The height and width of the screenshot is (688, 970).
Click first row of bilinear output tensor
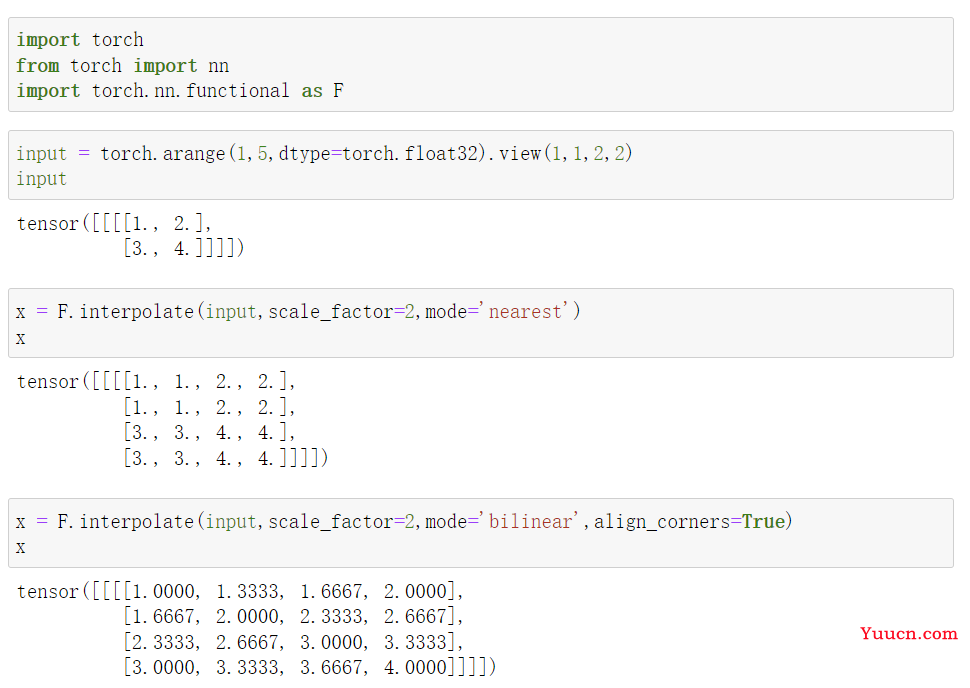click(293, 592)
